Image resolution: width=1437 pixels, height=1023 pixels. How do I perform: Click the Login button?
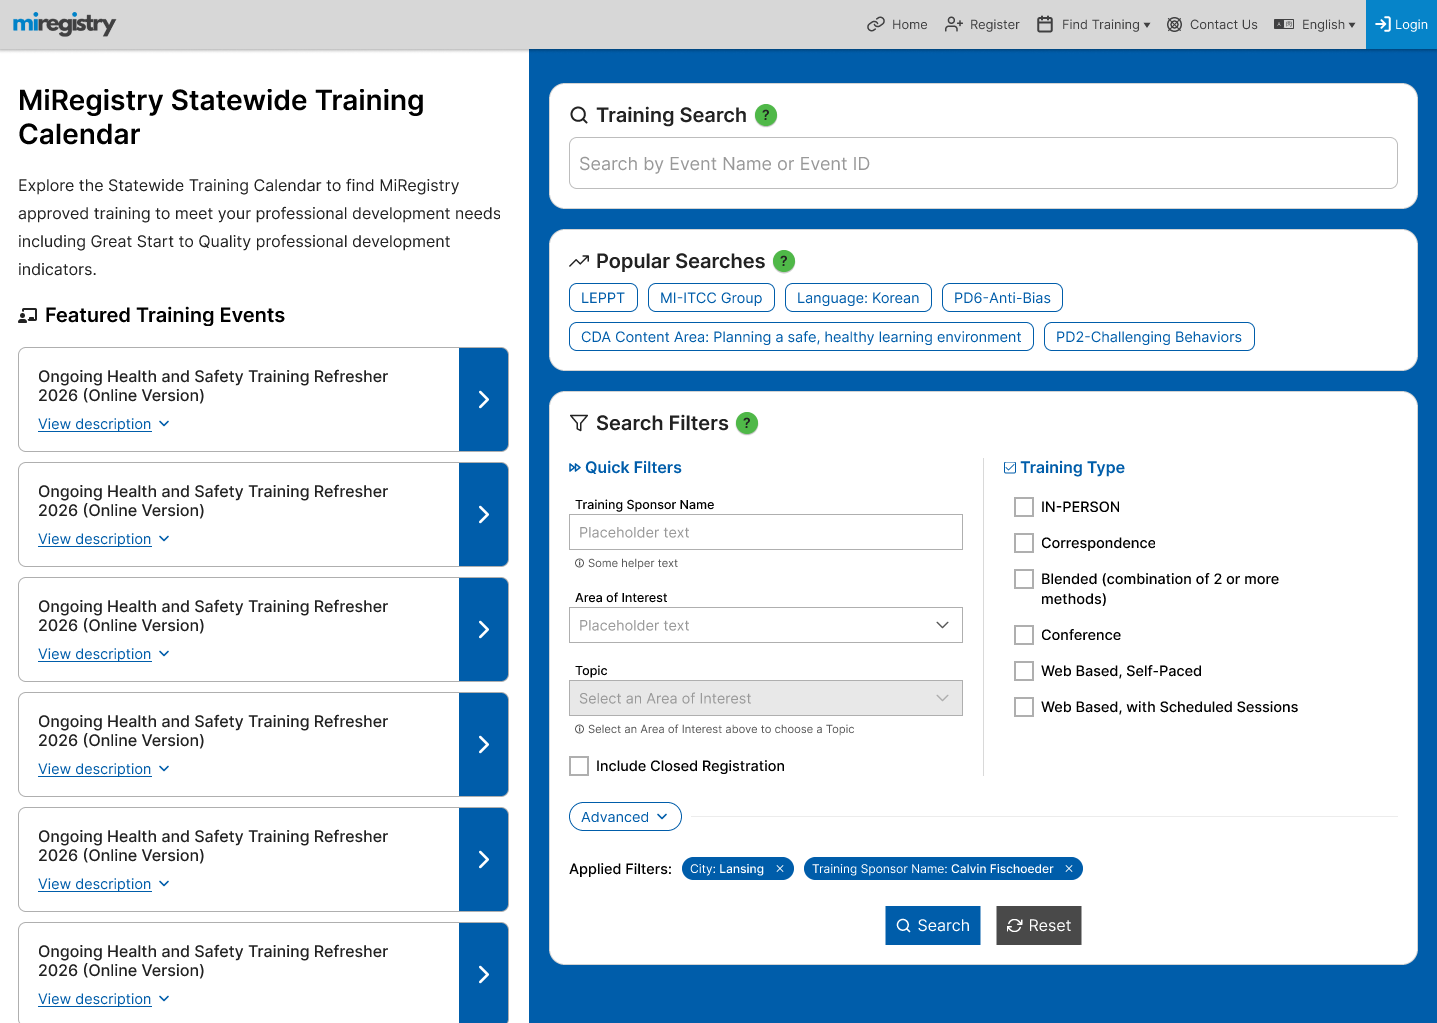coord(1401,25)
